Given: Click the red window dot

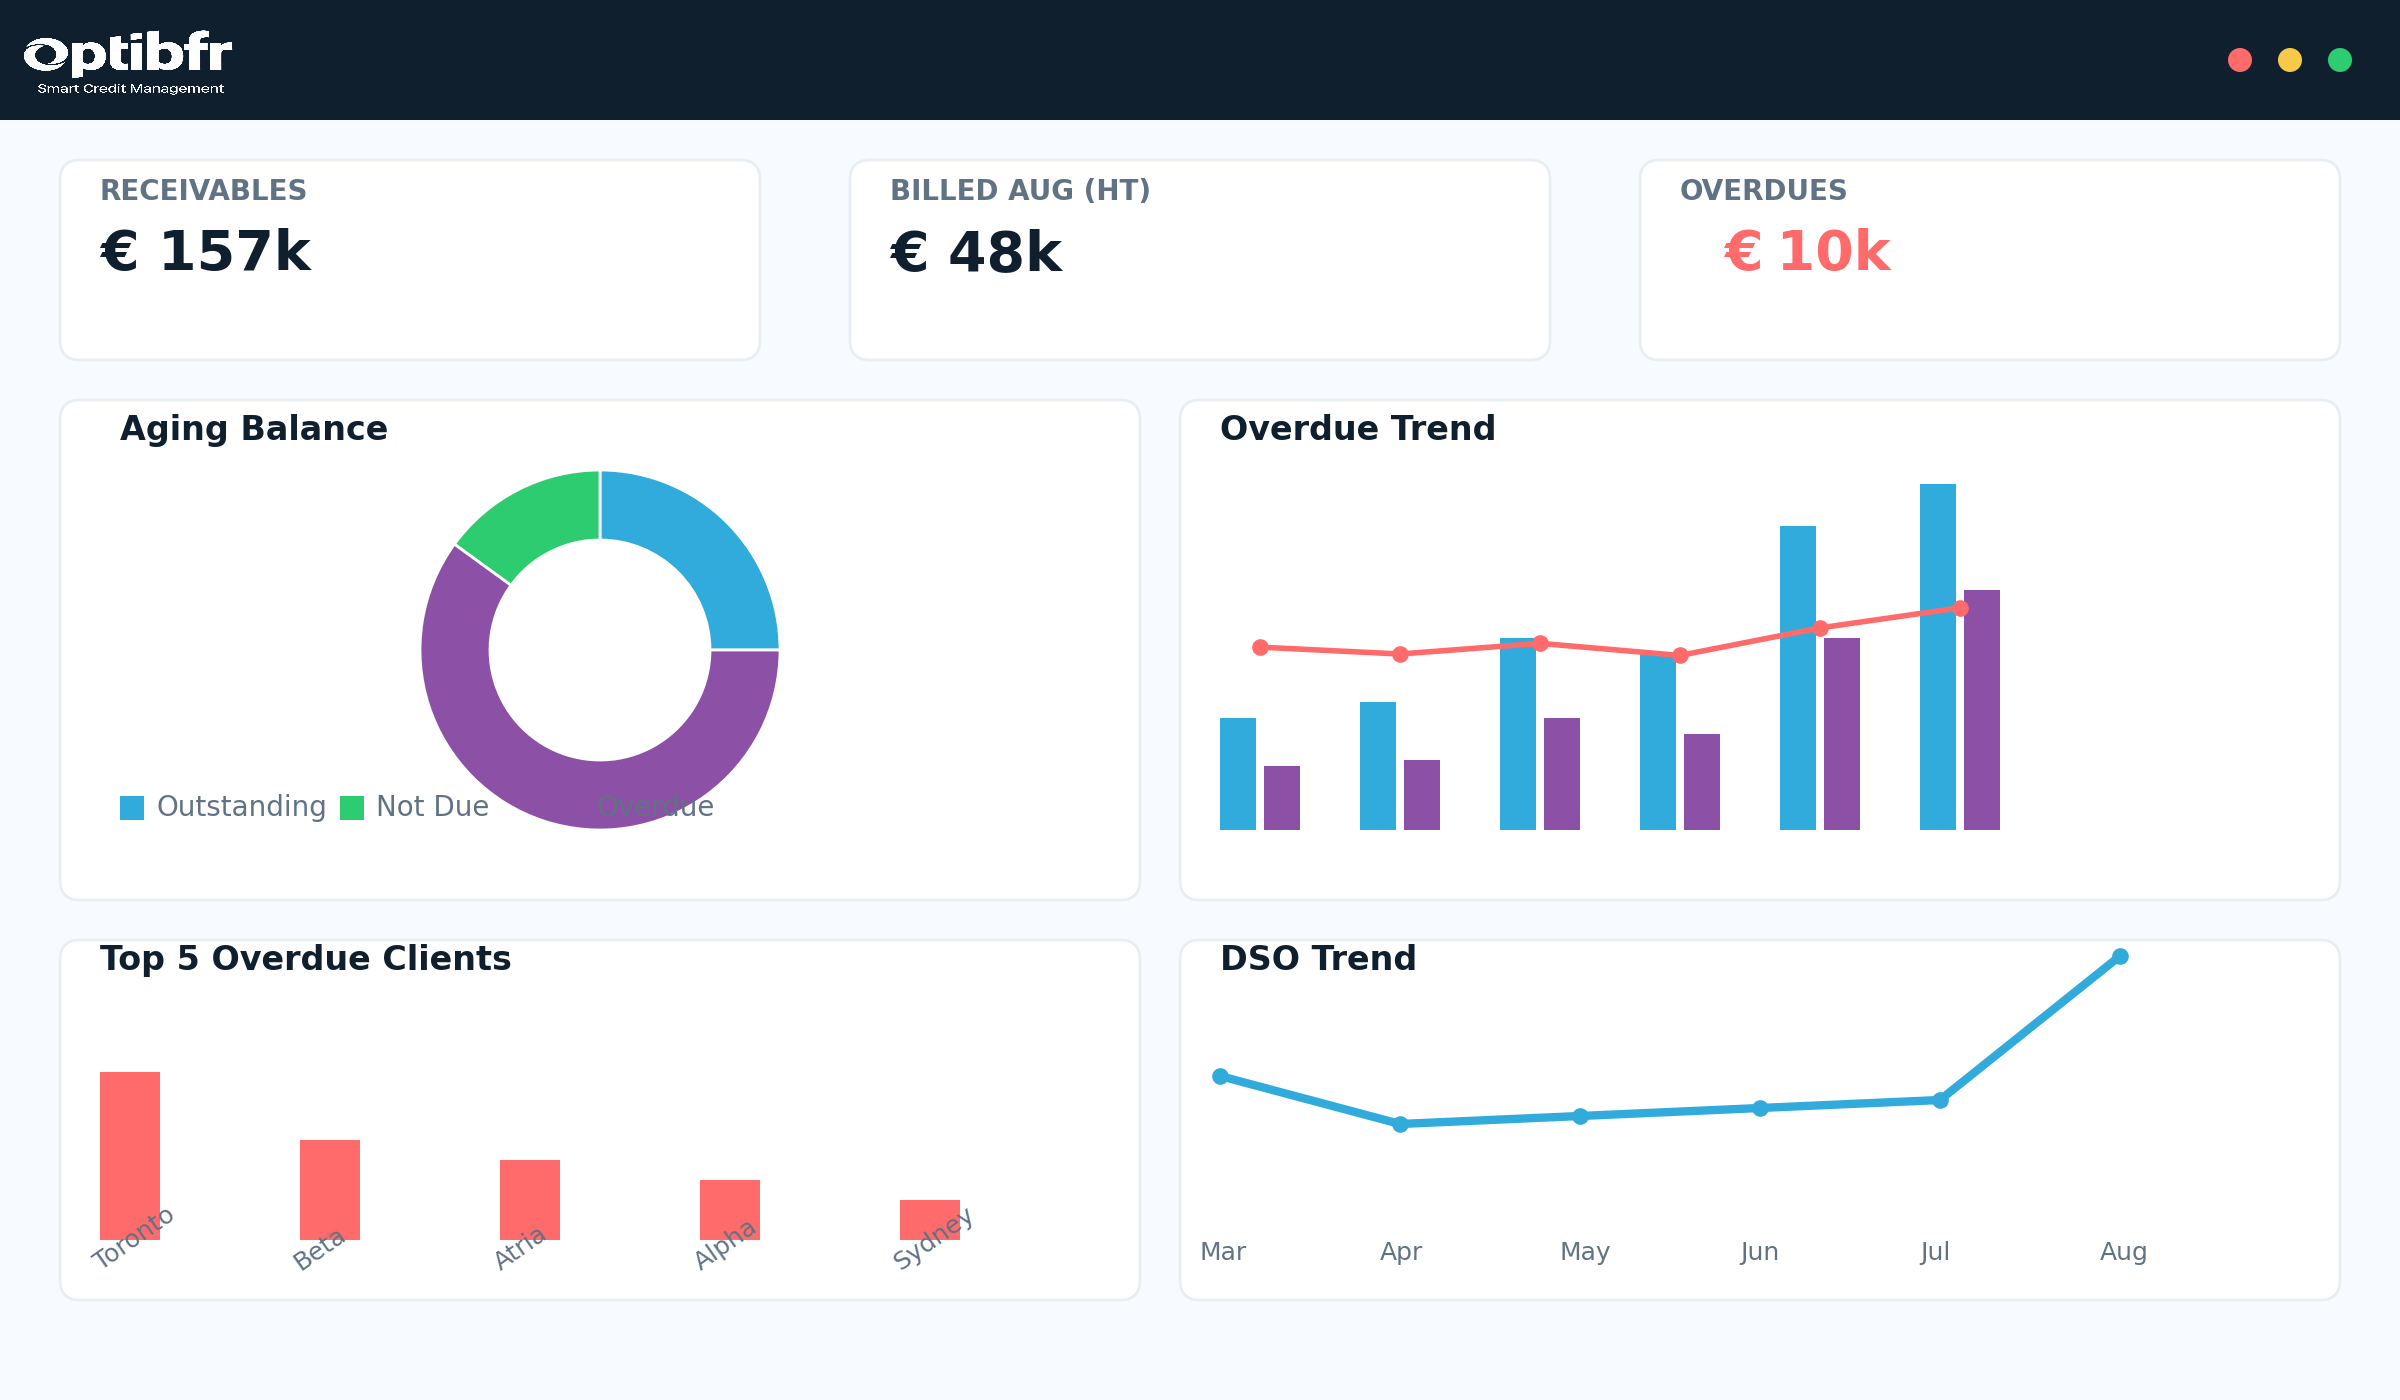Looking at the screenshot, I should [2240, 60].
